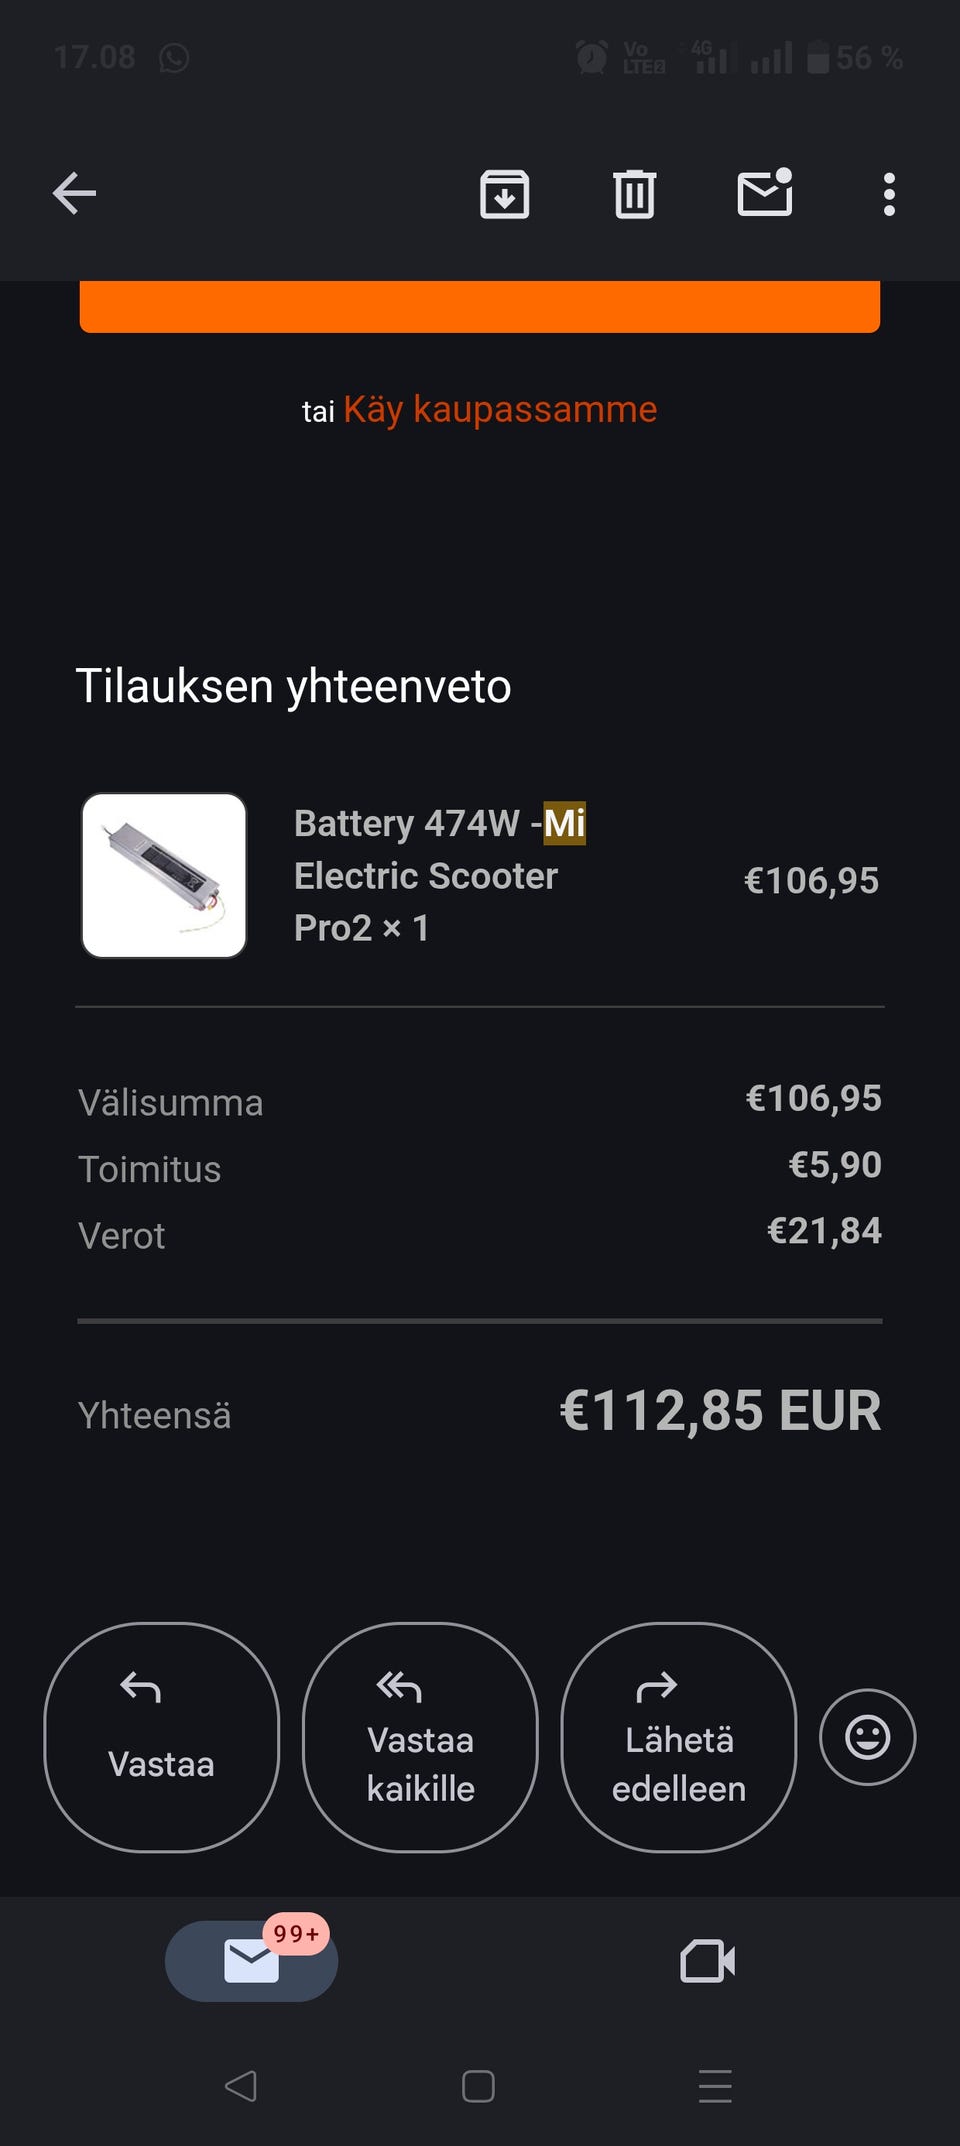Image resolution: width=960 pixels, height=2146 pixels.
Task: Open the Android recent apps button
Action: pyautogui.click(x=715, y=2086)
